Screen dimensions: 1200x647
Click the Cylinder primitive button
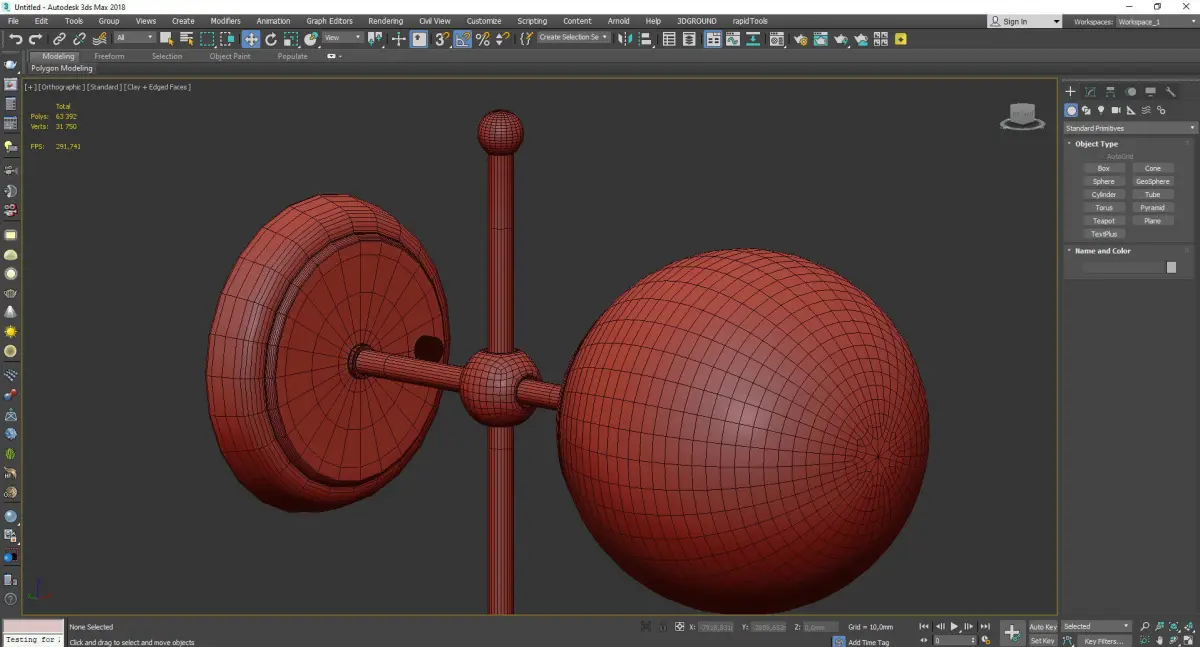pos(1103,195)
